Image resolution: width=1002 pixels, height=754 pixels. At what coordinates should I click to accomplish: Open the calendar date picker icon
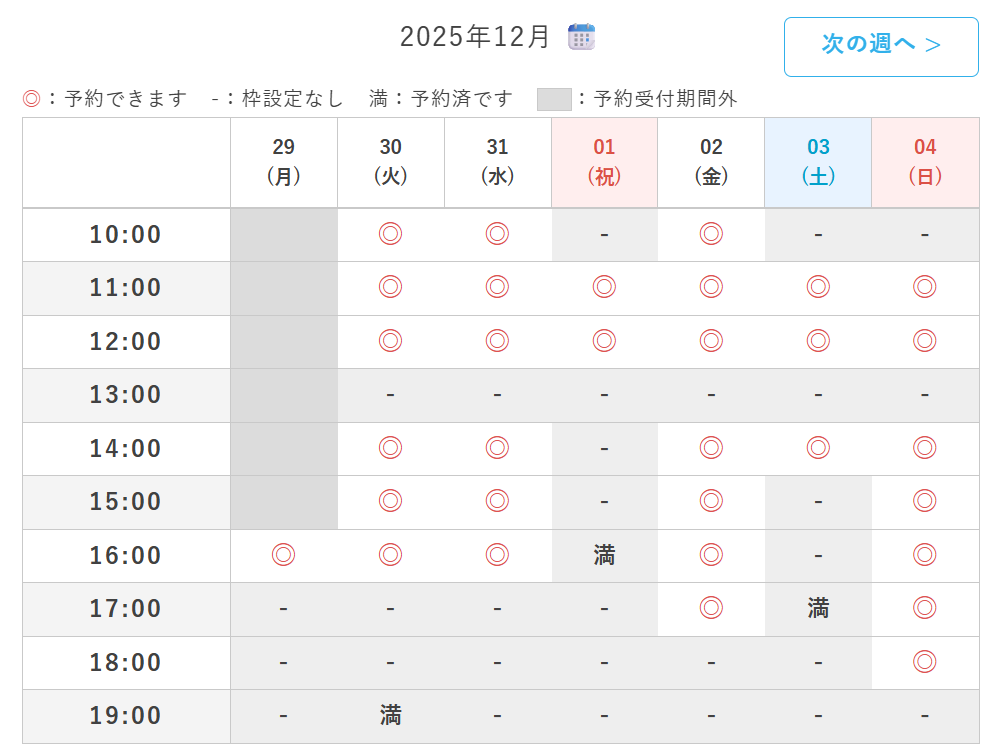(581, 37)
